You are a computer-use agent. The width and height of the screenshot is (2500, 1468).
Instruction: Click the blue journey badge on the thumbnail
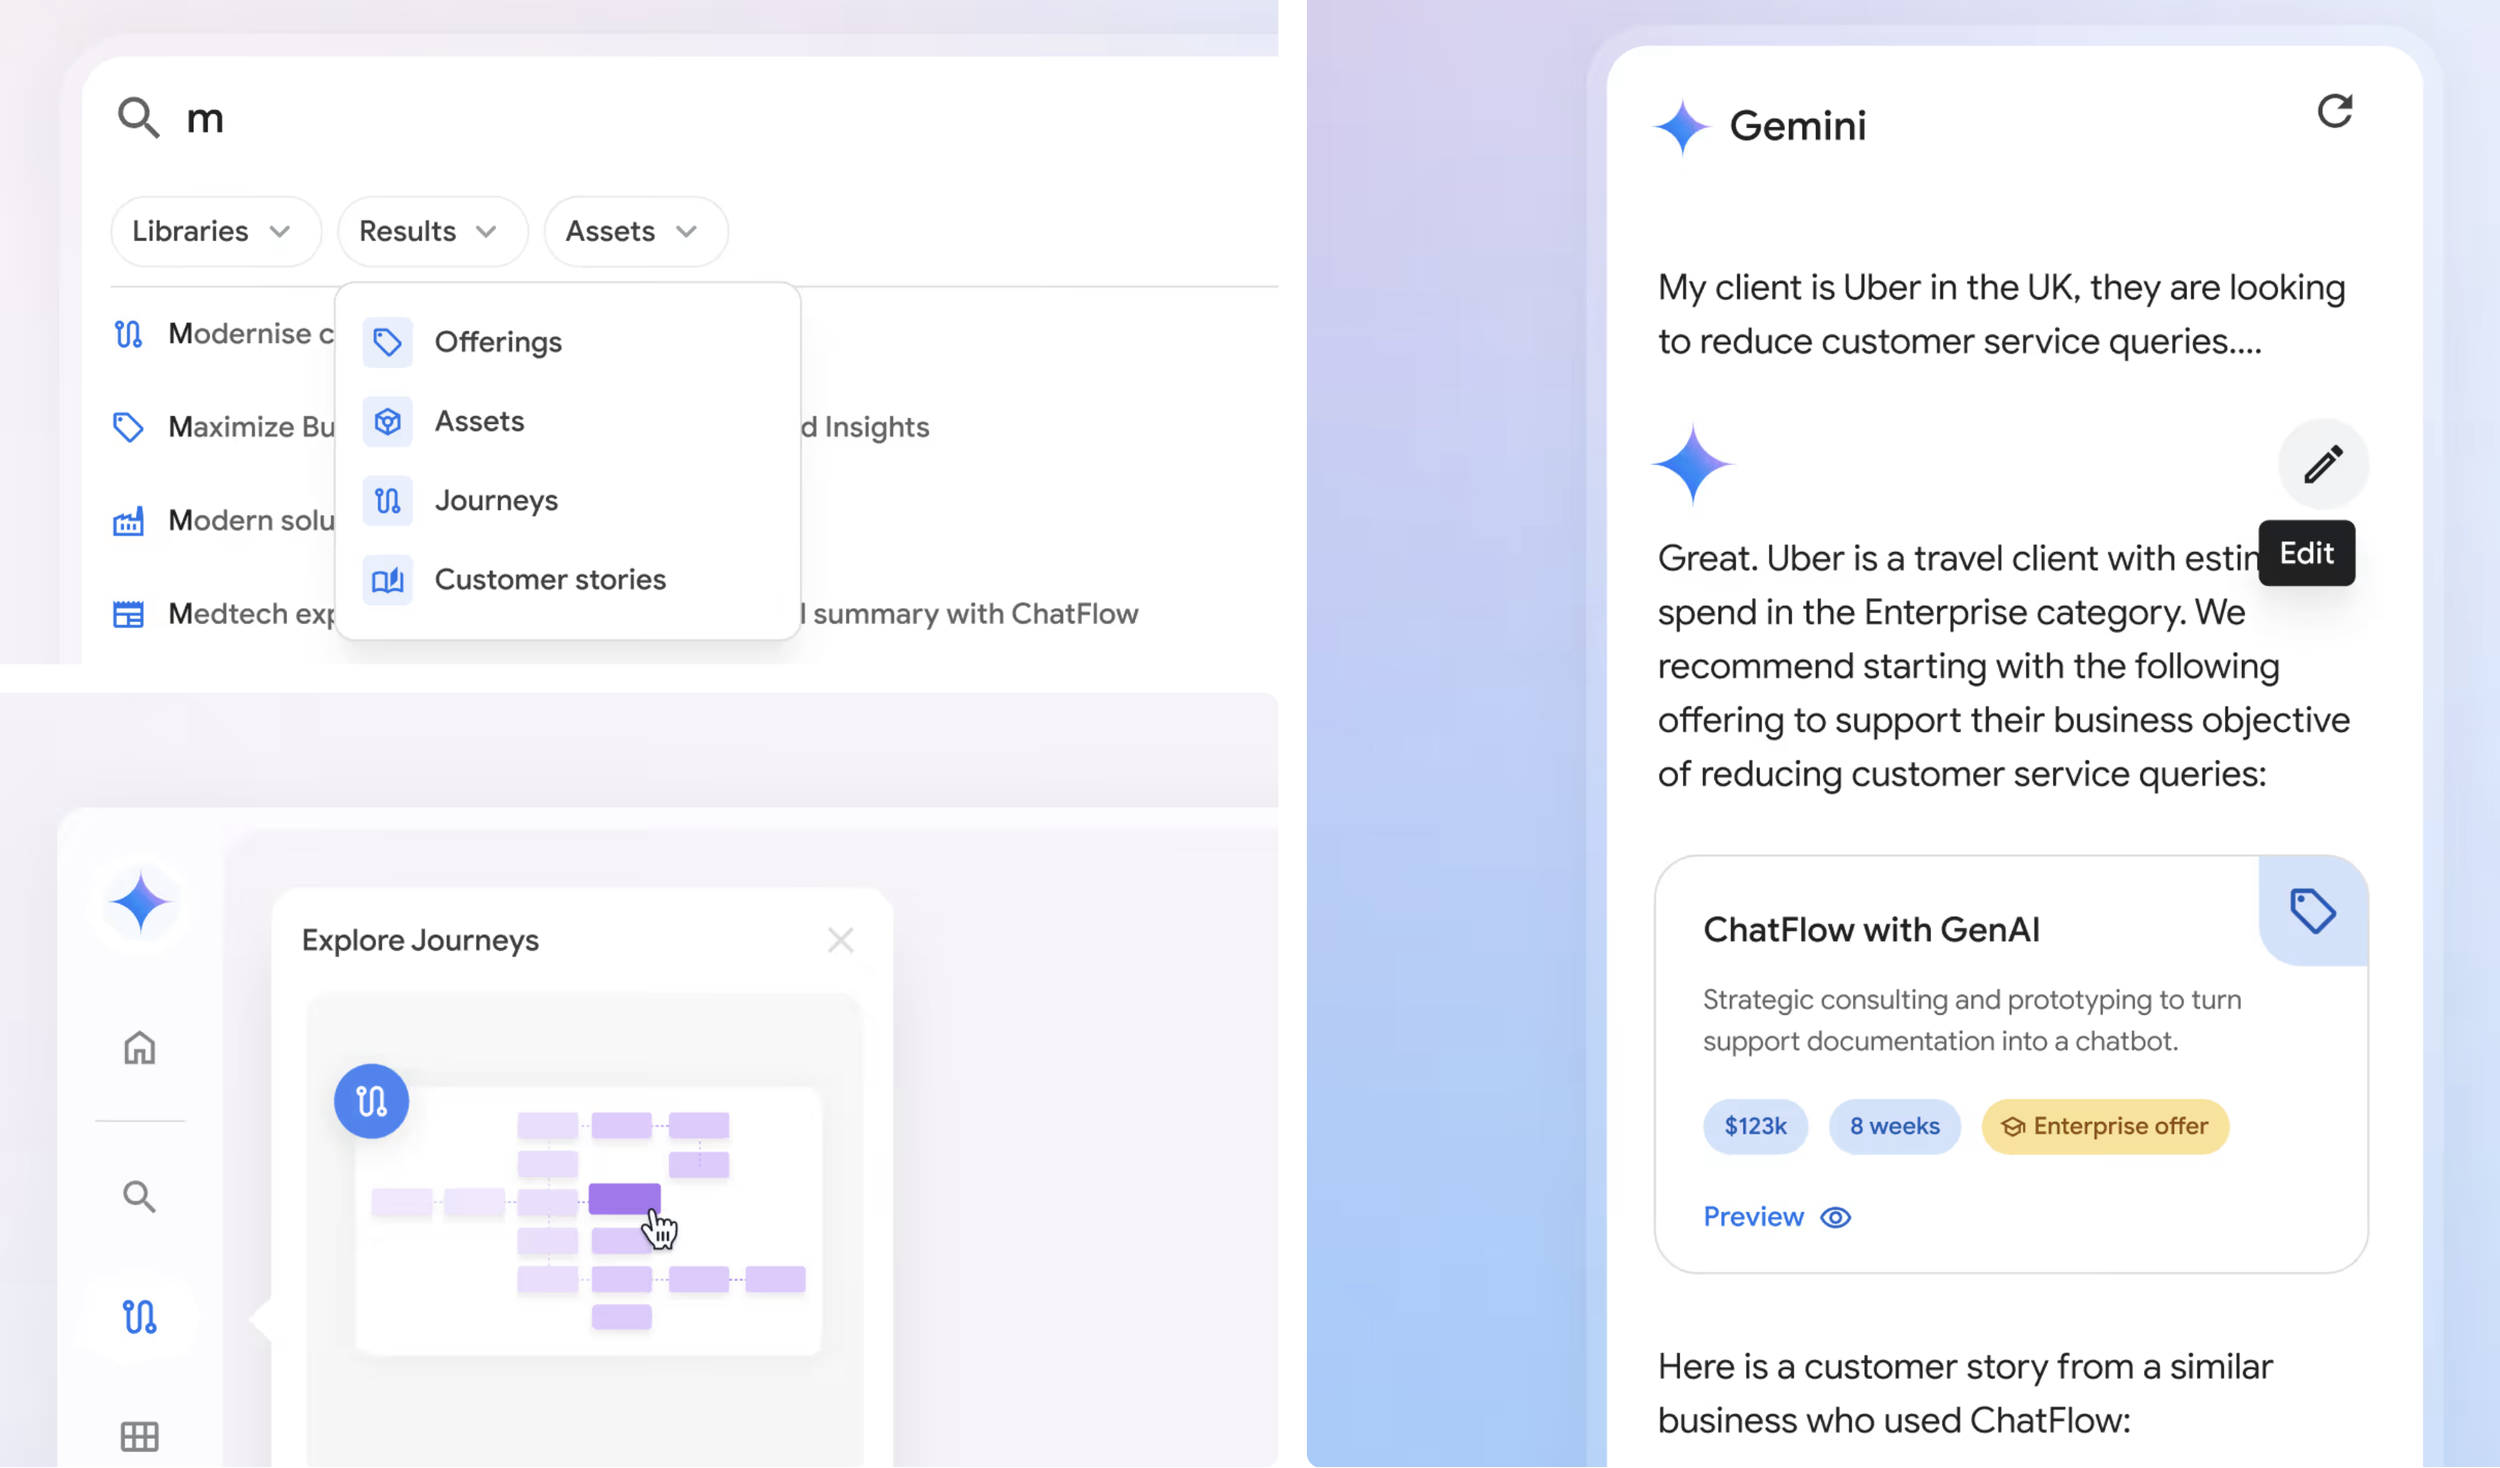pyautogui.click(x=371, y=1101)
